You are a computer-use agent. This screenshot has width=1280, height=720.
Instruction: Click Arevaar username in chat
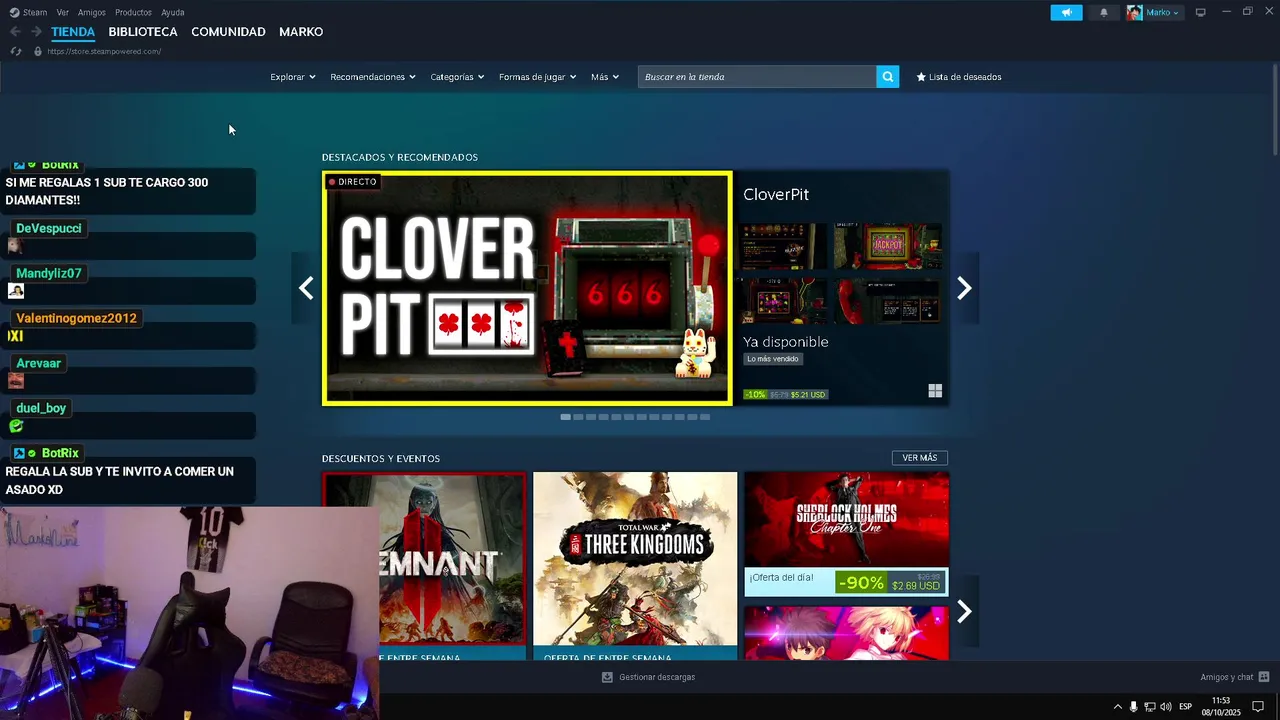pyautogui.click(x=39, y=363)
